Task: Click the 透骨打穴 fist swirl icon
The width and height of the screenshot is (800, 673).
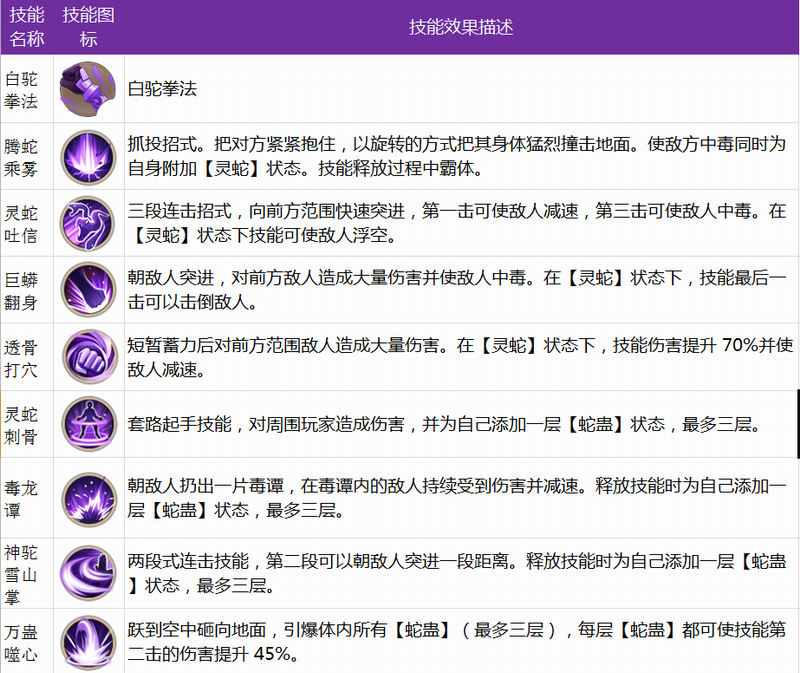Action: (x=89, y=356)
